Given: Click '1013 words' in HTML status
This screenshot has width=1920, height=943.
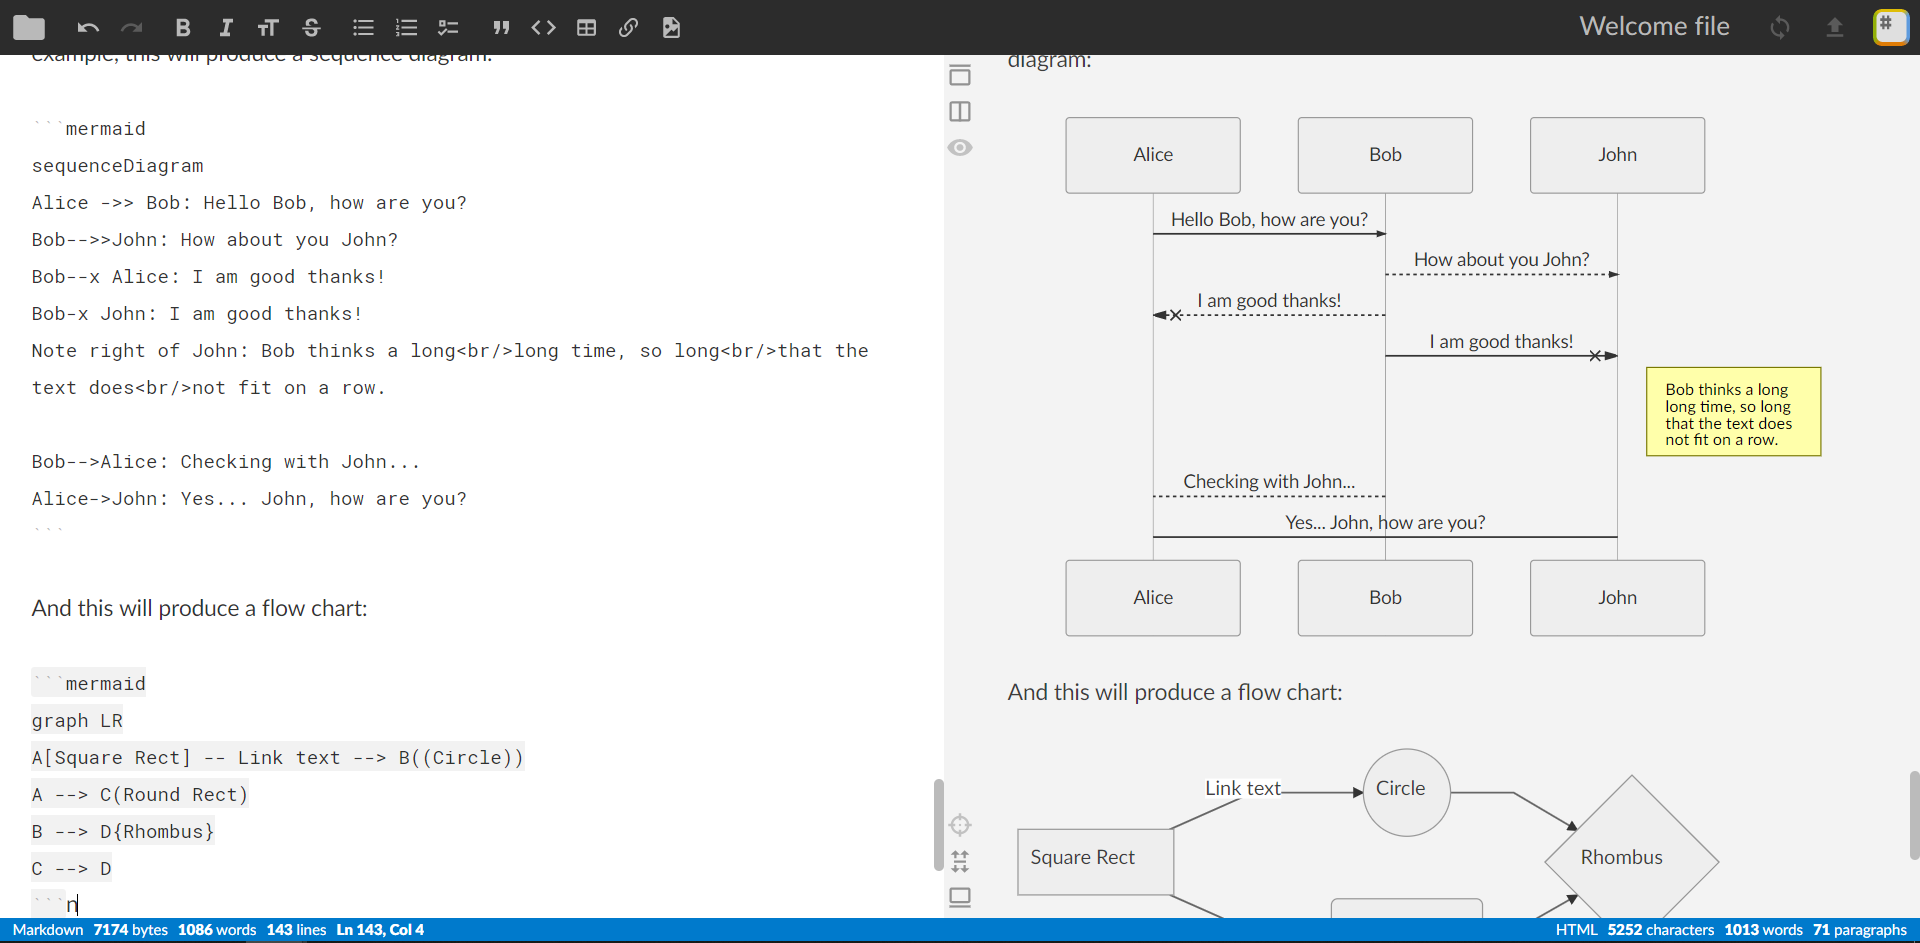Looking at the screenshot, I should [x=1763, y=930].
